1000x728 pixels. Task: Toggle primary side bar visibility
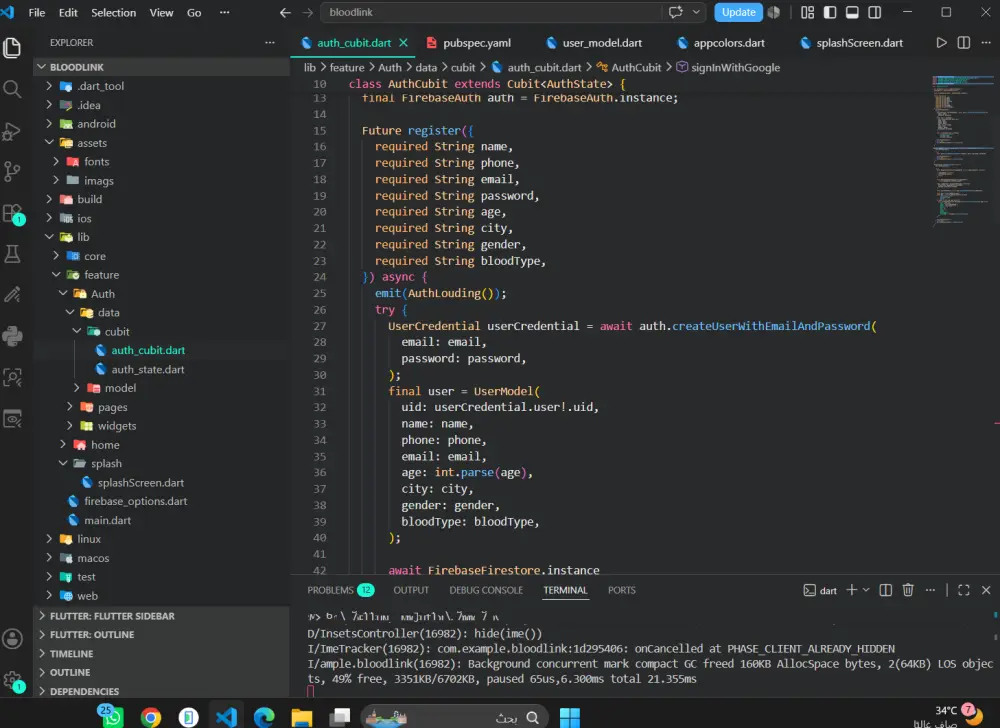pos(830,12)
